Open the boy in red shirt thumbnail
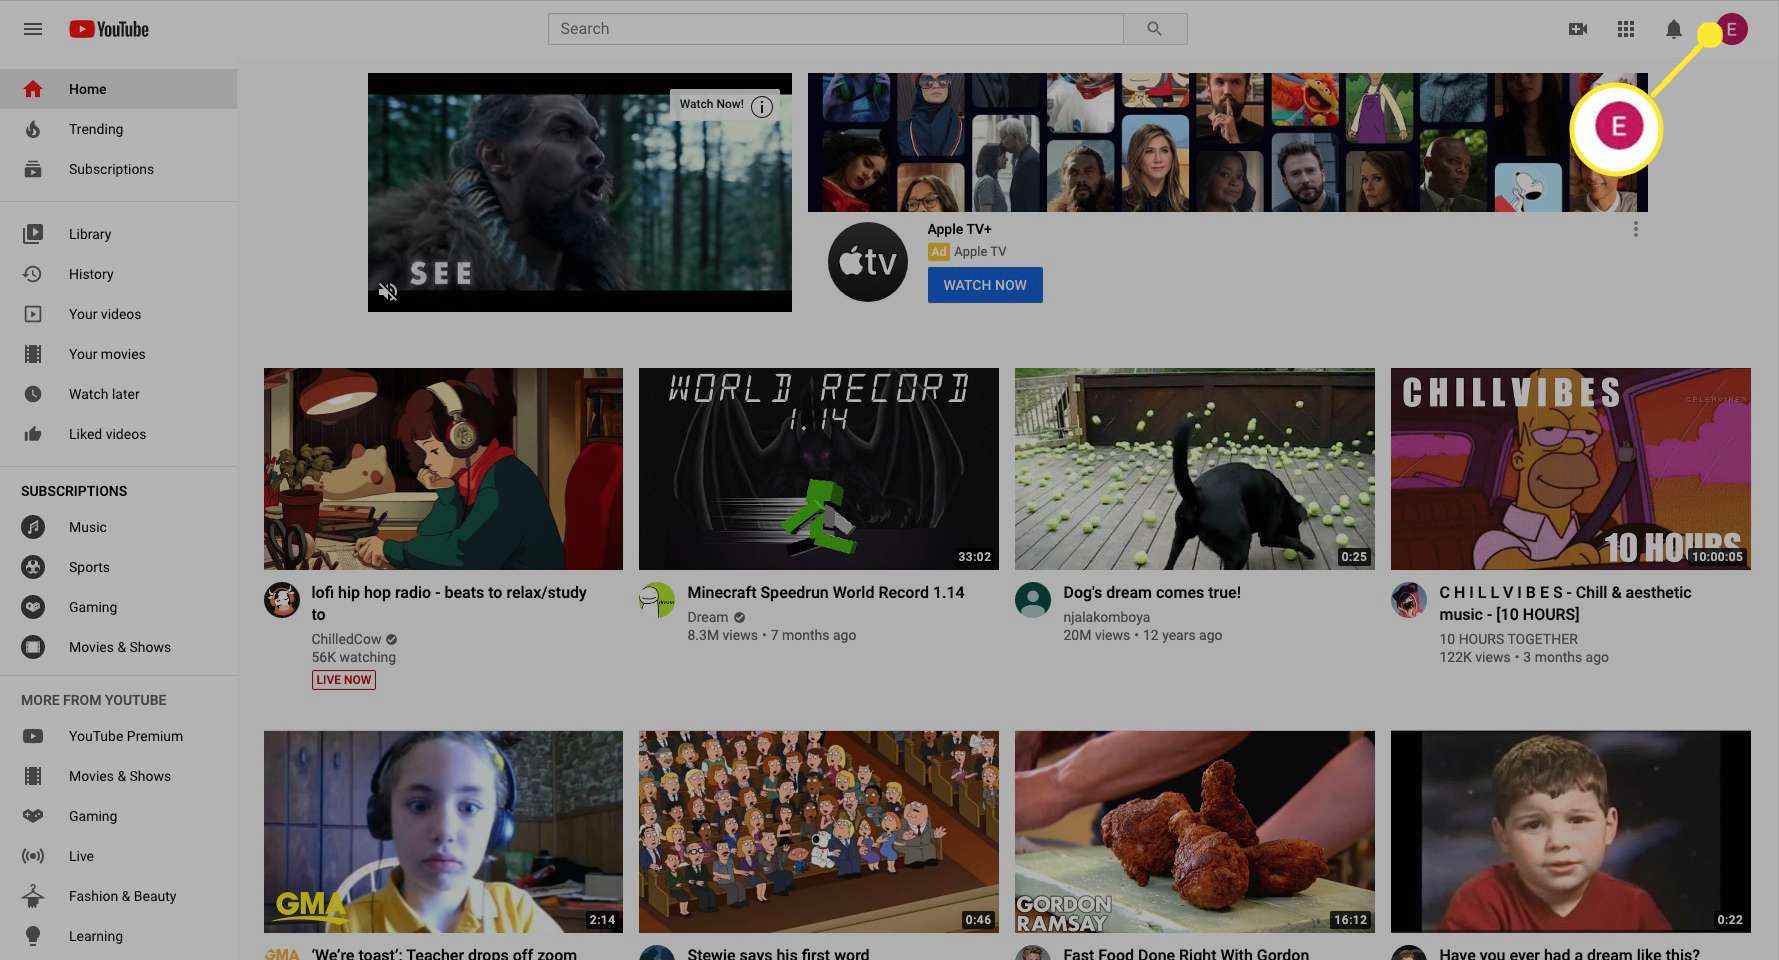The height and width of the screenshot is (960, 1779). point(1570,832)
